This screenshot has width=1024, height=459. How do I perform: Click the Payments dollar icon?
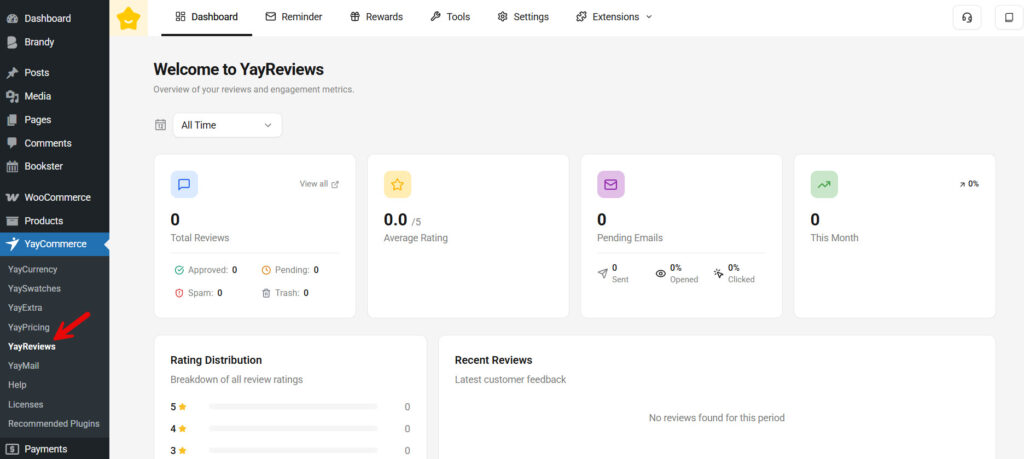click(x=12, y=449)
